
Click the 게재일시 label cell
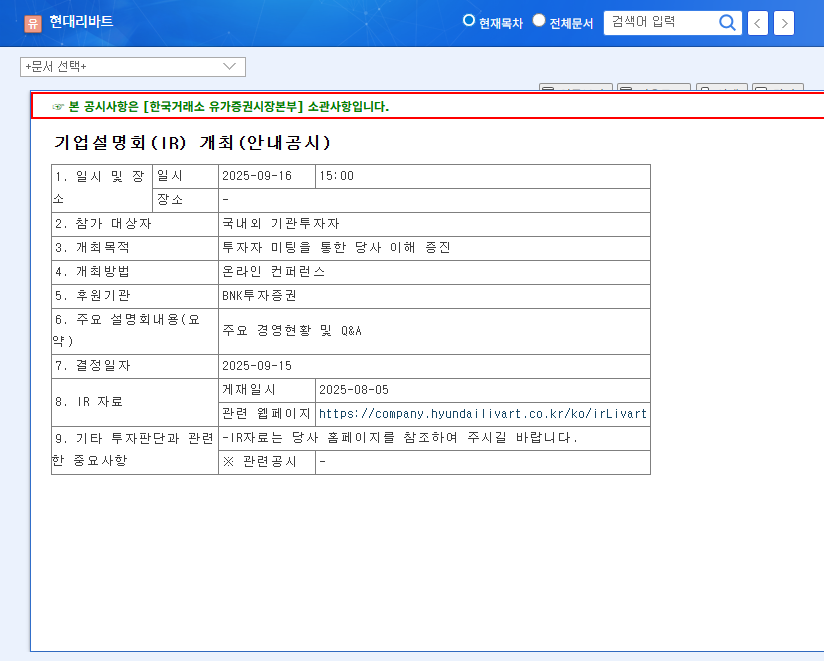267,390
